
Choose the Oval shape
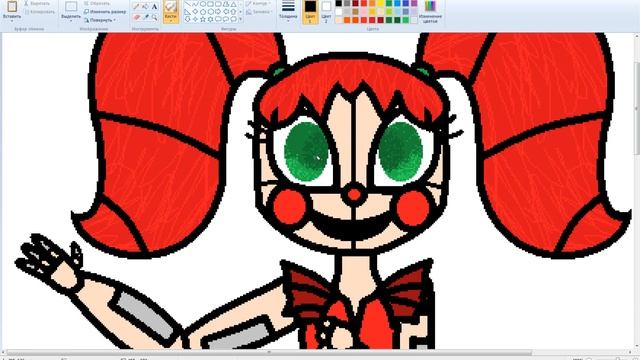(203, 4)
